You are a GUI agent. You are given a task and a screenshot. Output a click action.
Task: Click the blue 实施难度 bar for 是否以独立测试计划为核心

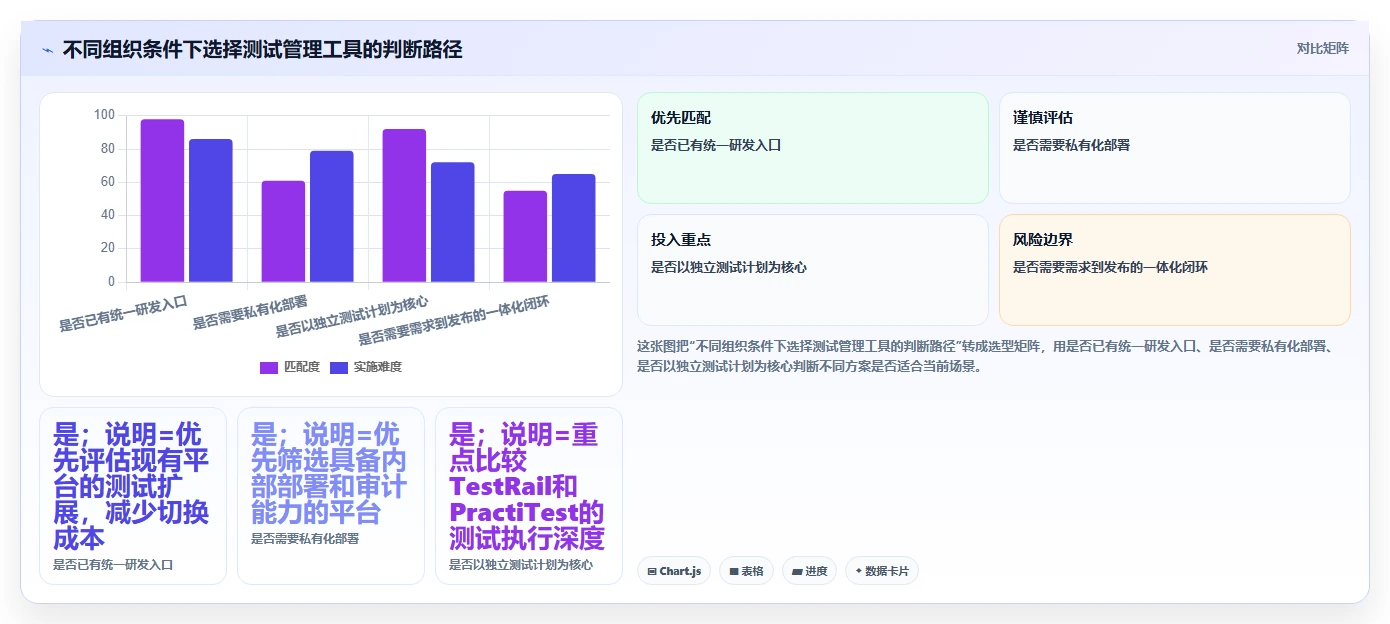(x=453, y=222)
